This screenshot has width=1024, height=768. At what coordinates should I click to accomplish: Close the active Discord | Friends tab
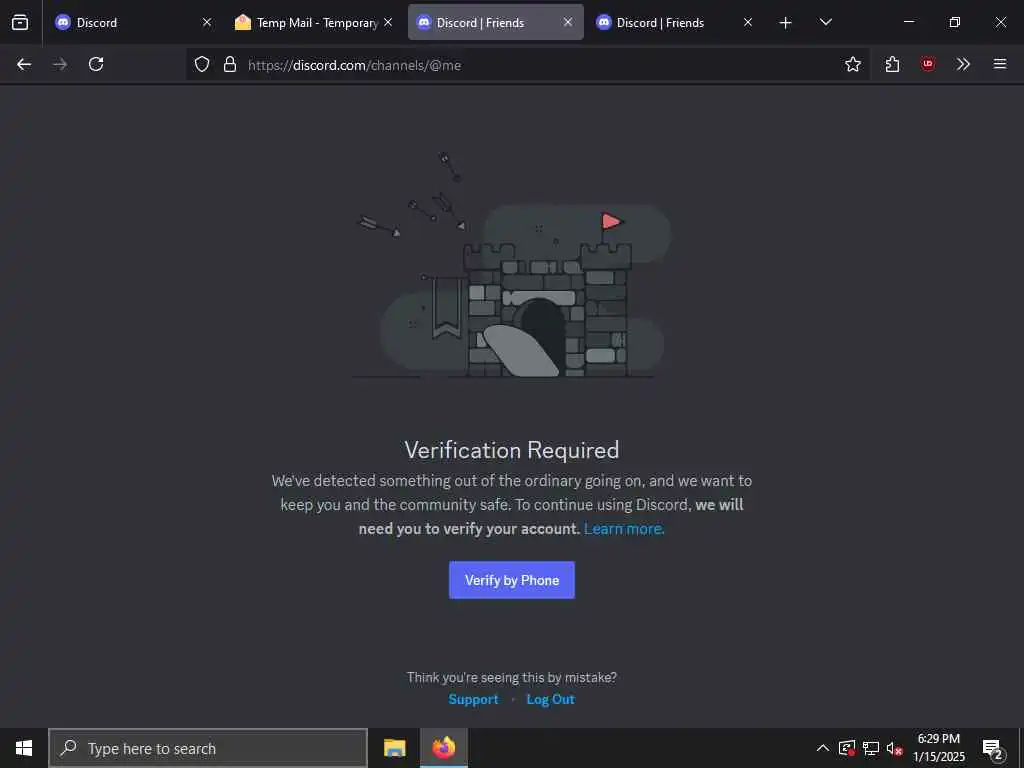point(568,22)
